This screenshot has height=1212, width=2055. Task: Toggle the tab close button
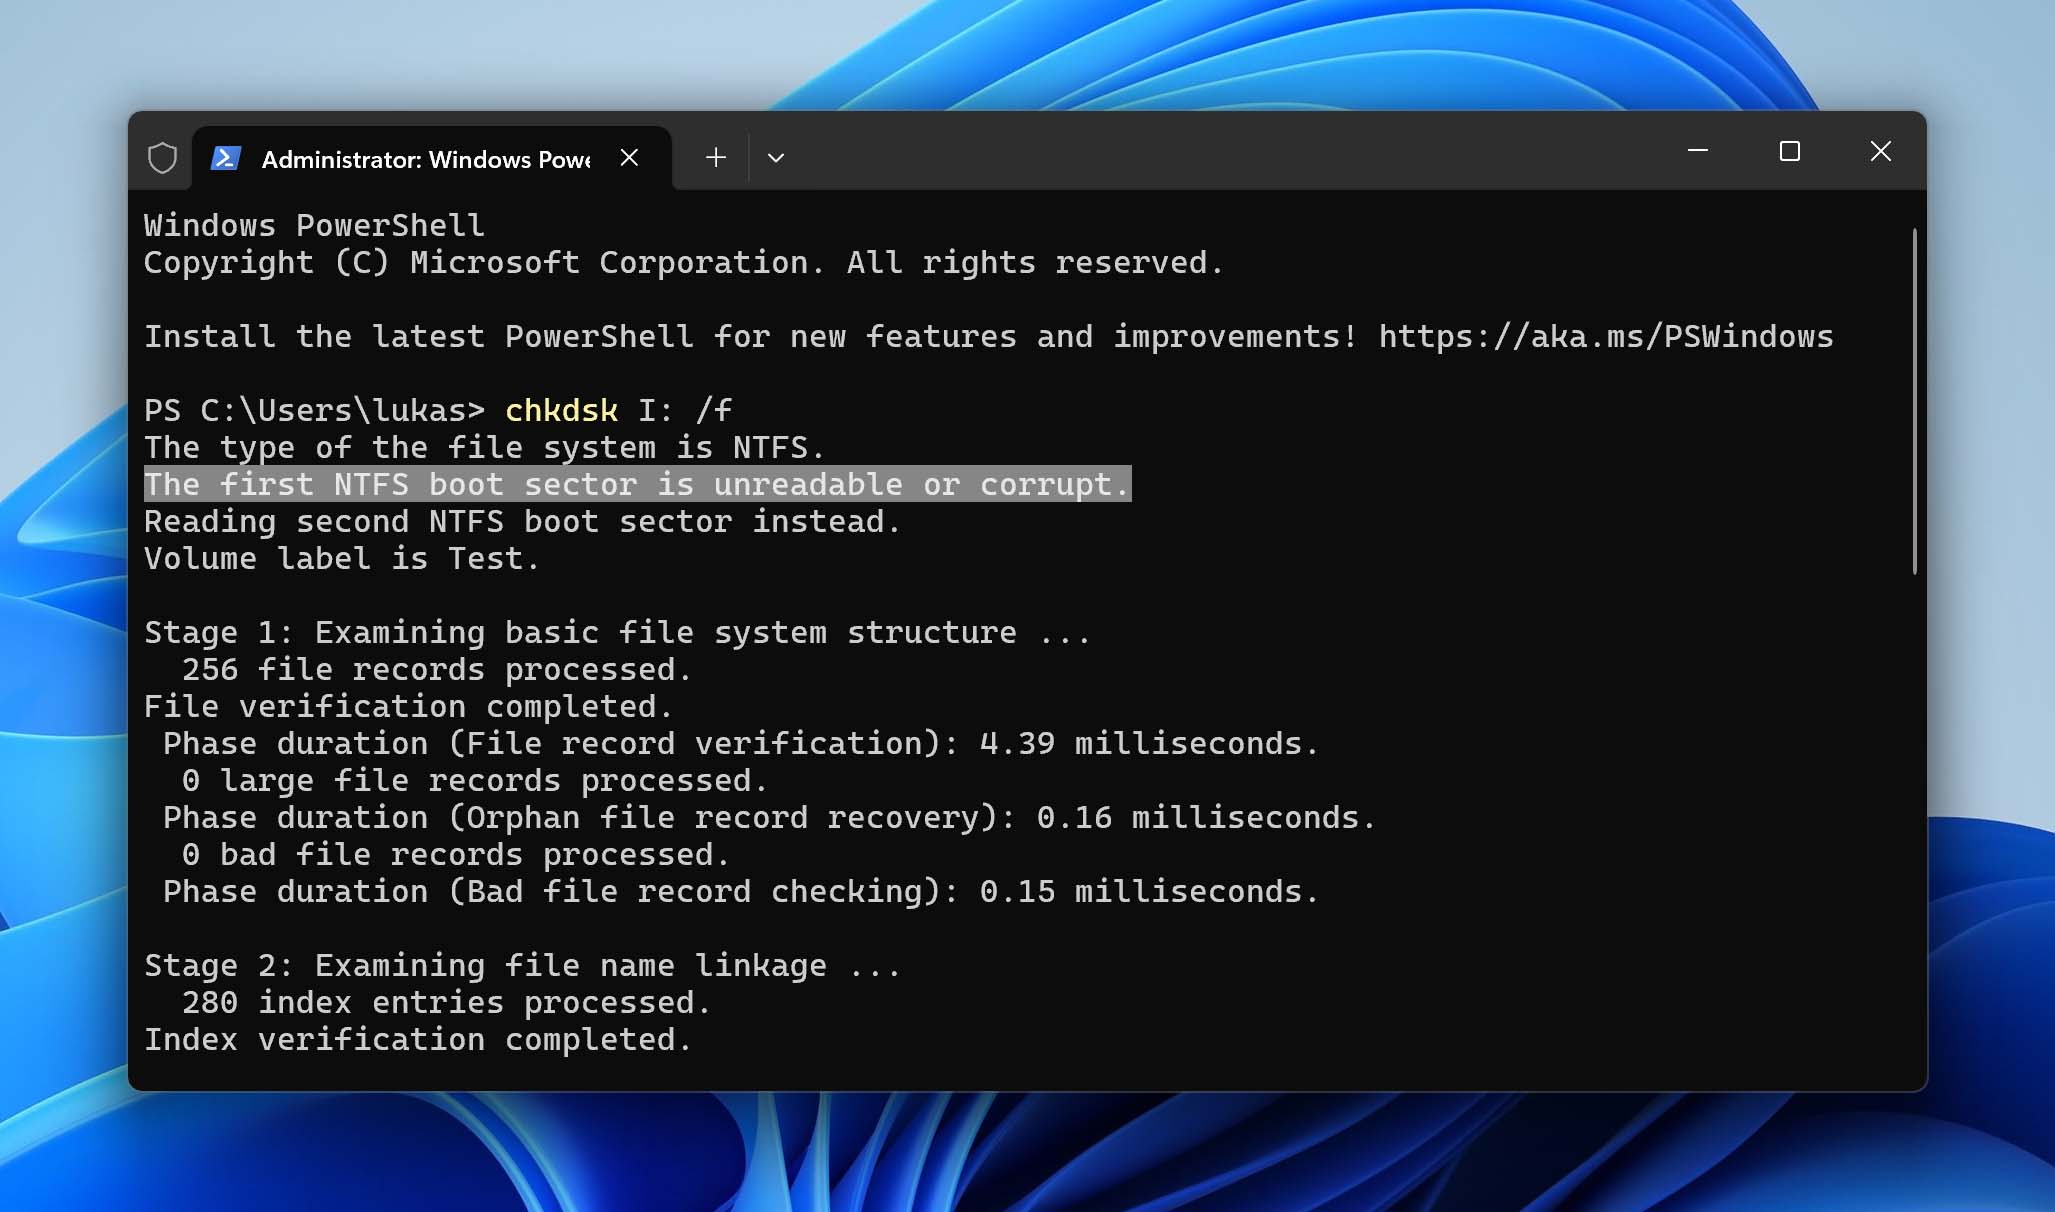tap(627, 156)
